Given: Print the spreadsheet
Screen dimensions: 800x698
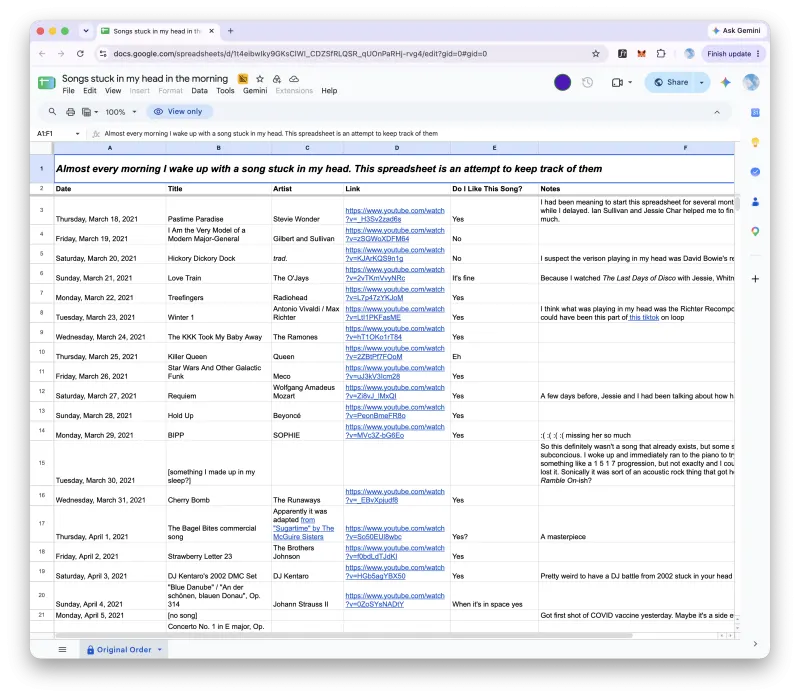Looking at the screenshot, I should point(70,112).
